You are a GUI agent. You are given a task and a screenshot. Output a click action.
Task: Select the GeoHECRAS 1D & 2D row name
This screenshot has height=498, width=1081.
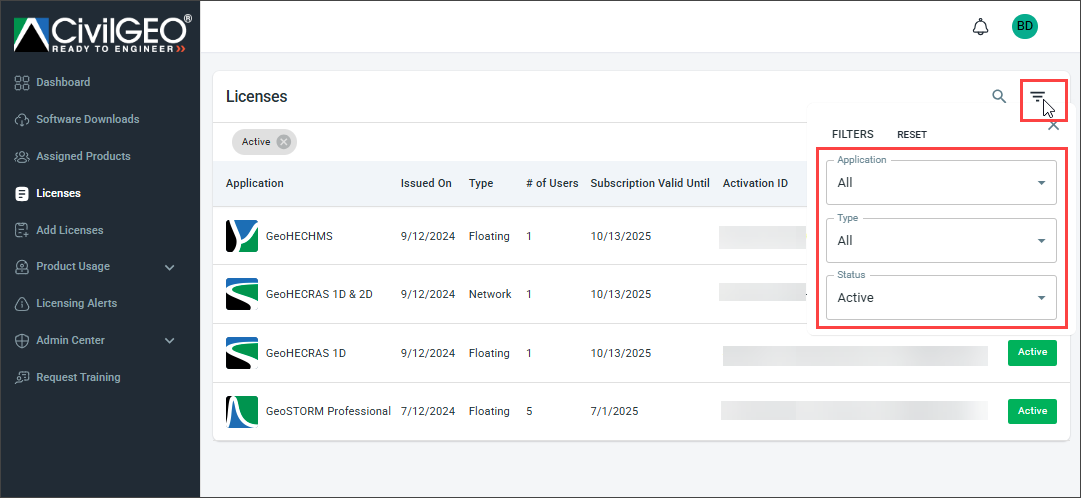[319, 294]
